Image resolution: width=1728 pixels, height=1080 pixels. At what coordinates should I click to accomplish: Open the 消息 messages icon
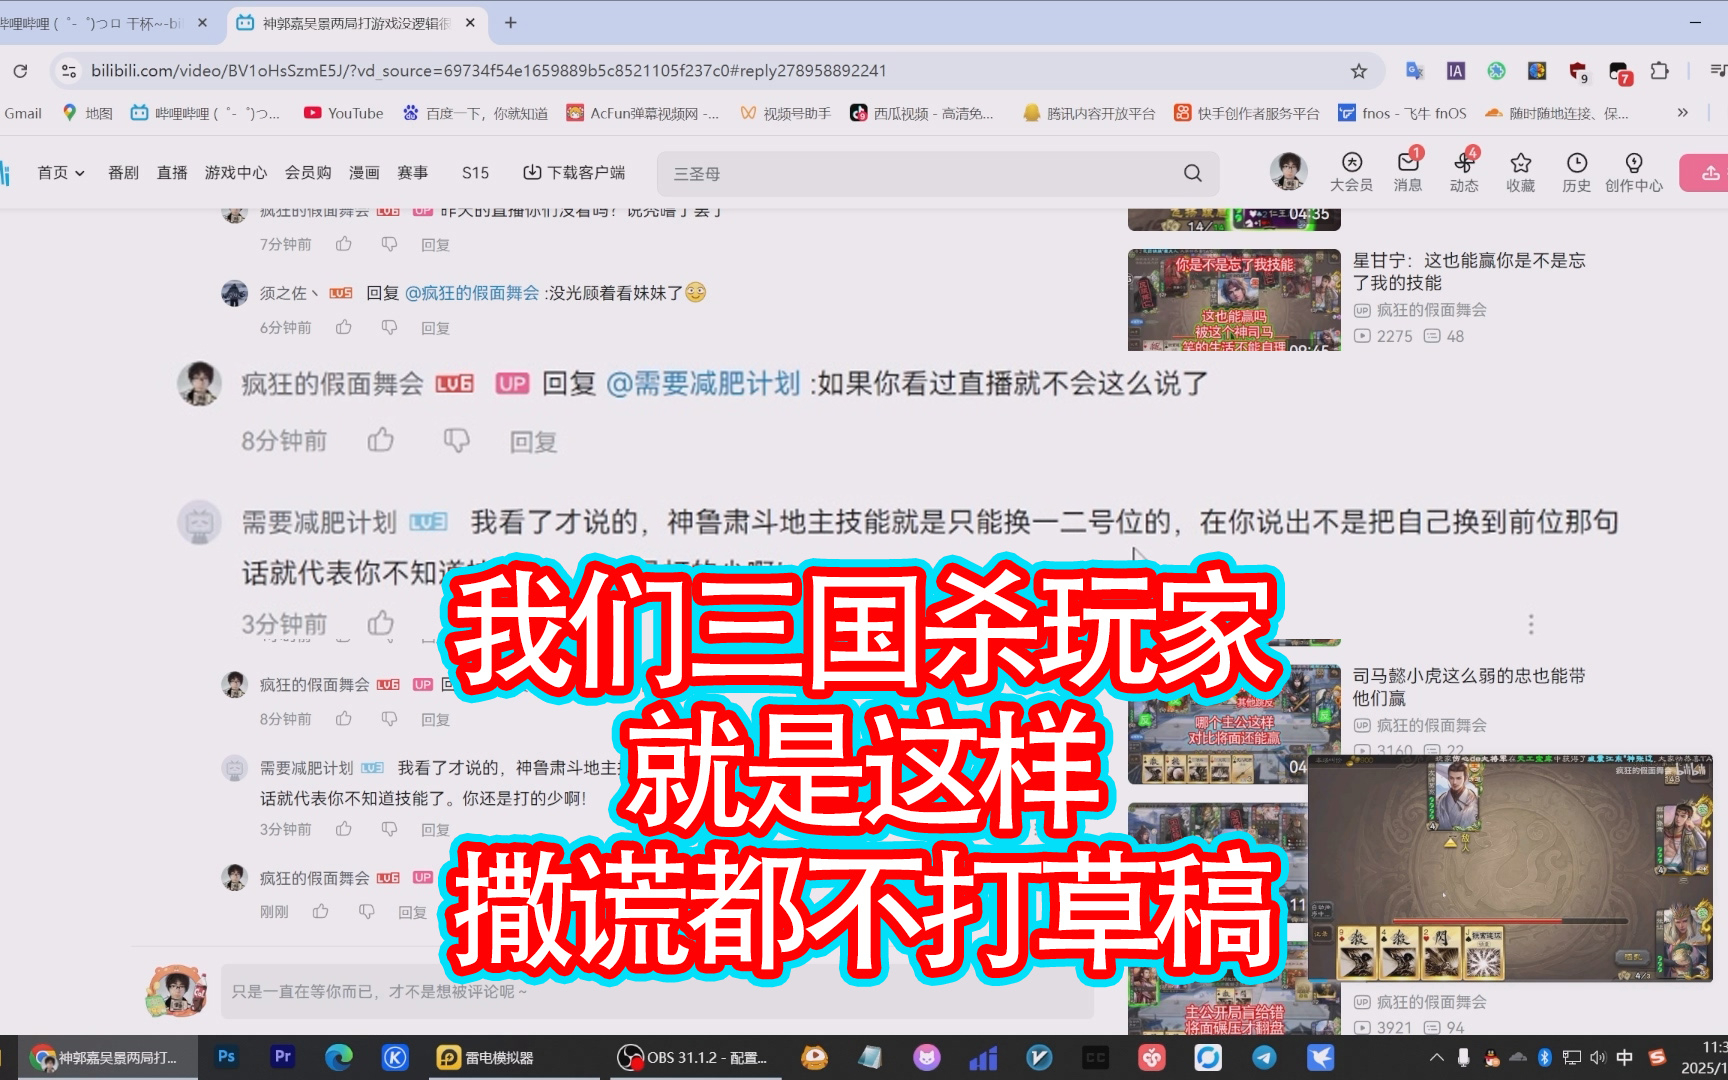(1408, 171)
